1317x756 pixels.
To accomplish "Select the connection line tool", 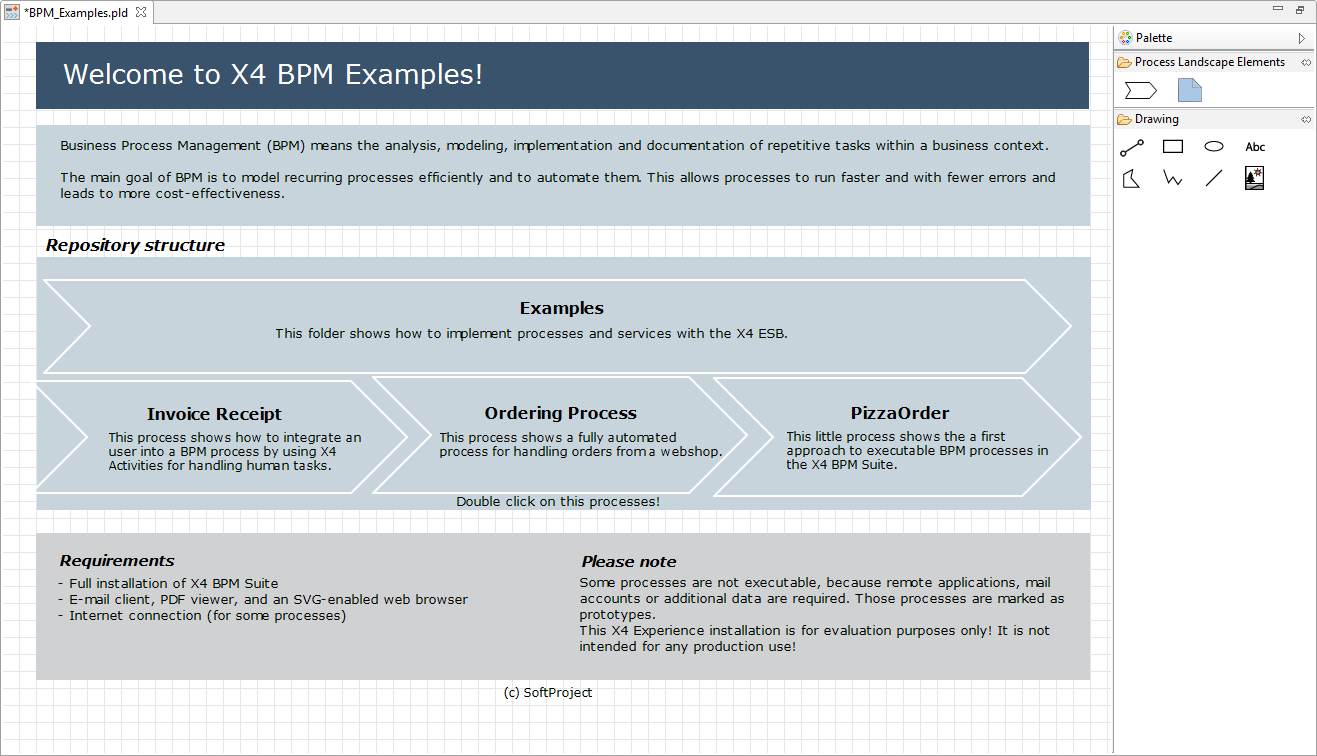I will 1131,148.
